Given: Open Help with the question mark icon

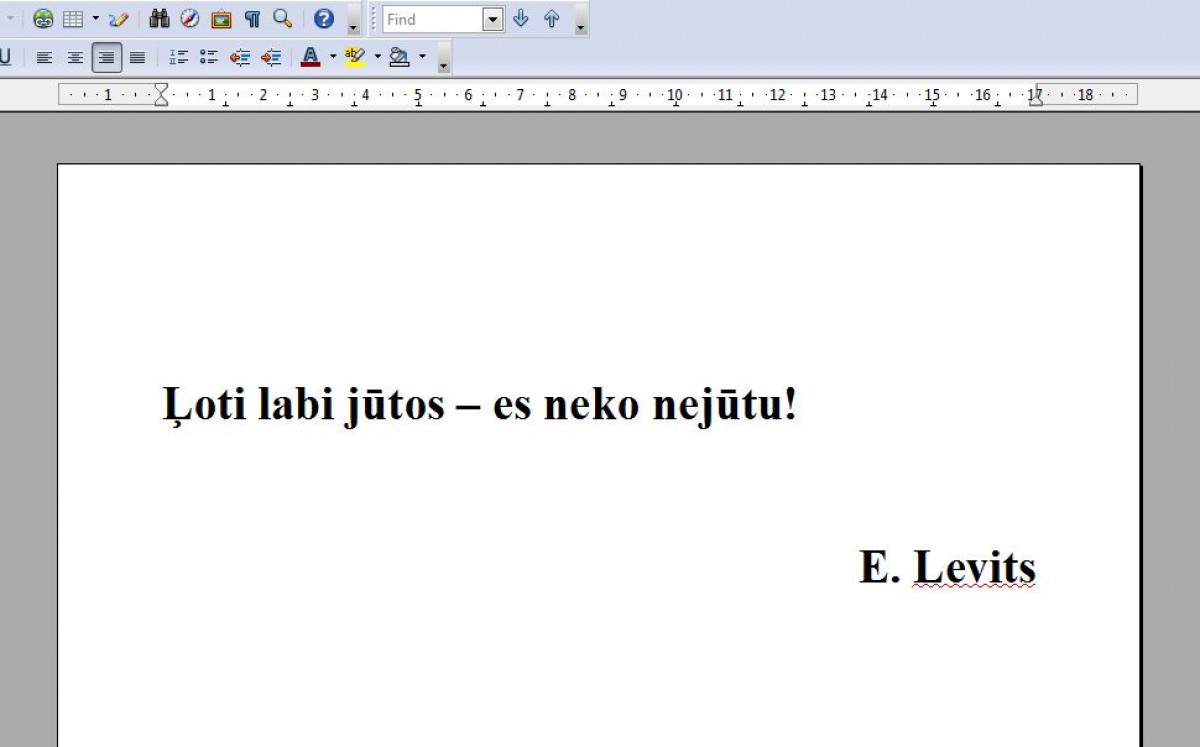Looking at the screenshot, I should [324, 19].
